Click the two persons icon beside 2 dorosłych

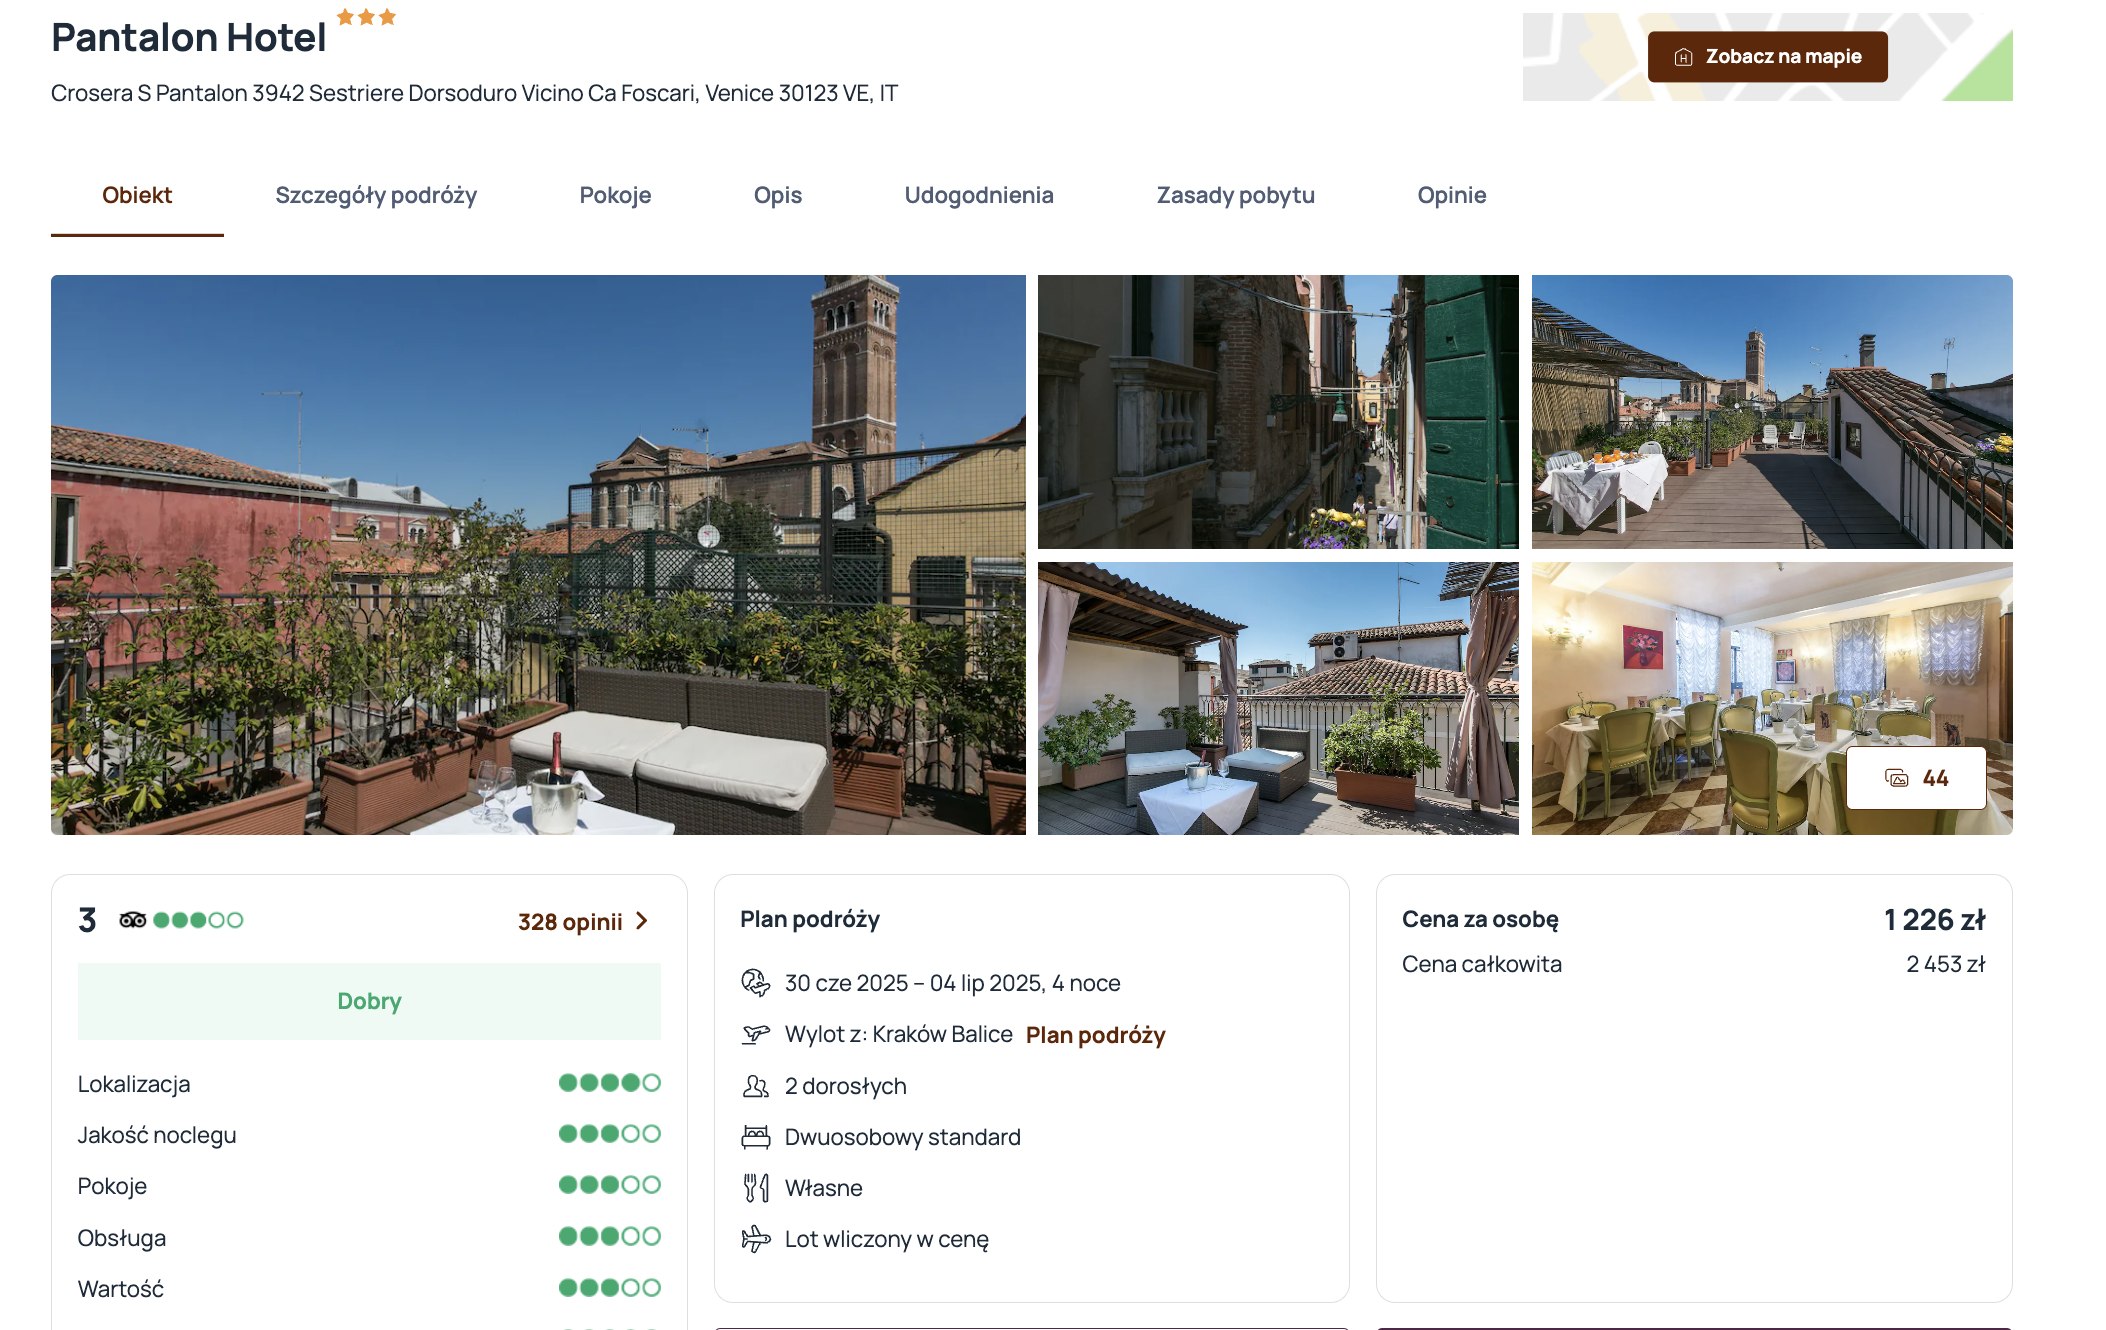pyautogui.click(x=755, y=1086)
